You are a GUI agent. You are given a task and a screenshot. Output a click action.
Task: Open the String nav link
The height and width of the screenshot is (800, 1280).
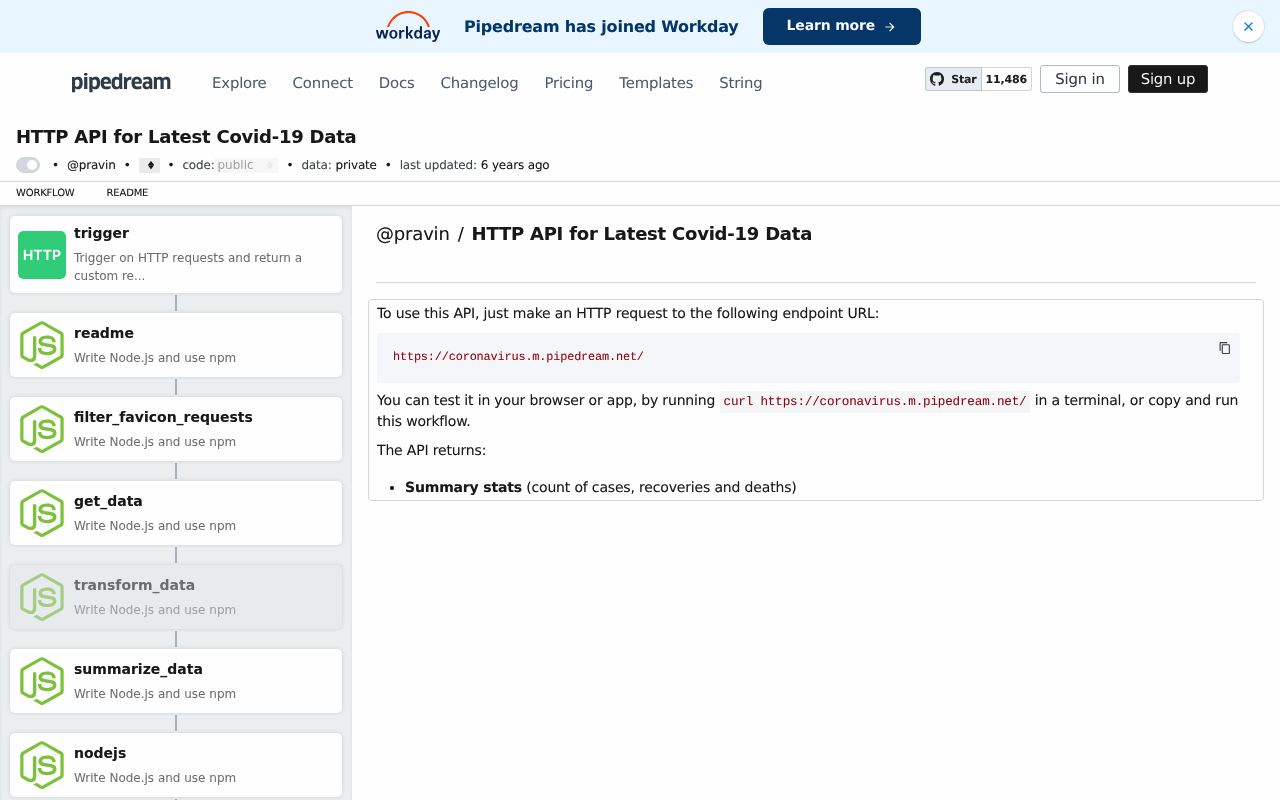[740, 83]
